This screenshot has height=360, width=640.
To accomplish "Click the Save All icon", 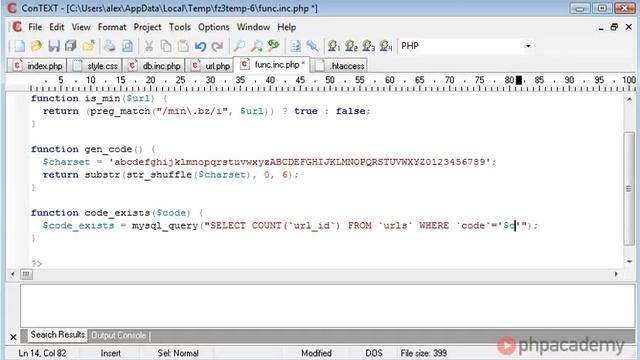I will 71,46.
